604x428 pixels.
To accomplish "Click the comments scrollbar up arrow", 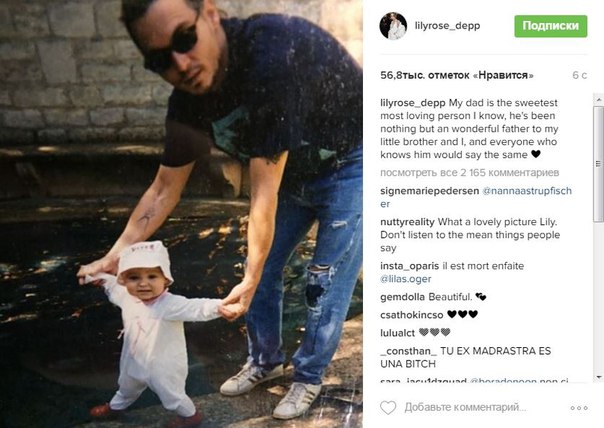I will pos(598,99).
